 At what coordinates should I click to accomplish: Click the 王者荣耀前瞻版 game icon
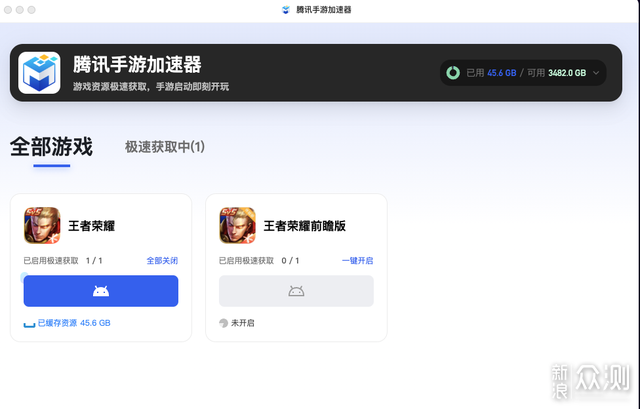click(238, 225)
